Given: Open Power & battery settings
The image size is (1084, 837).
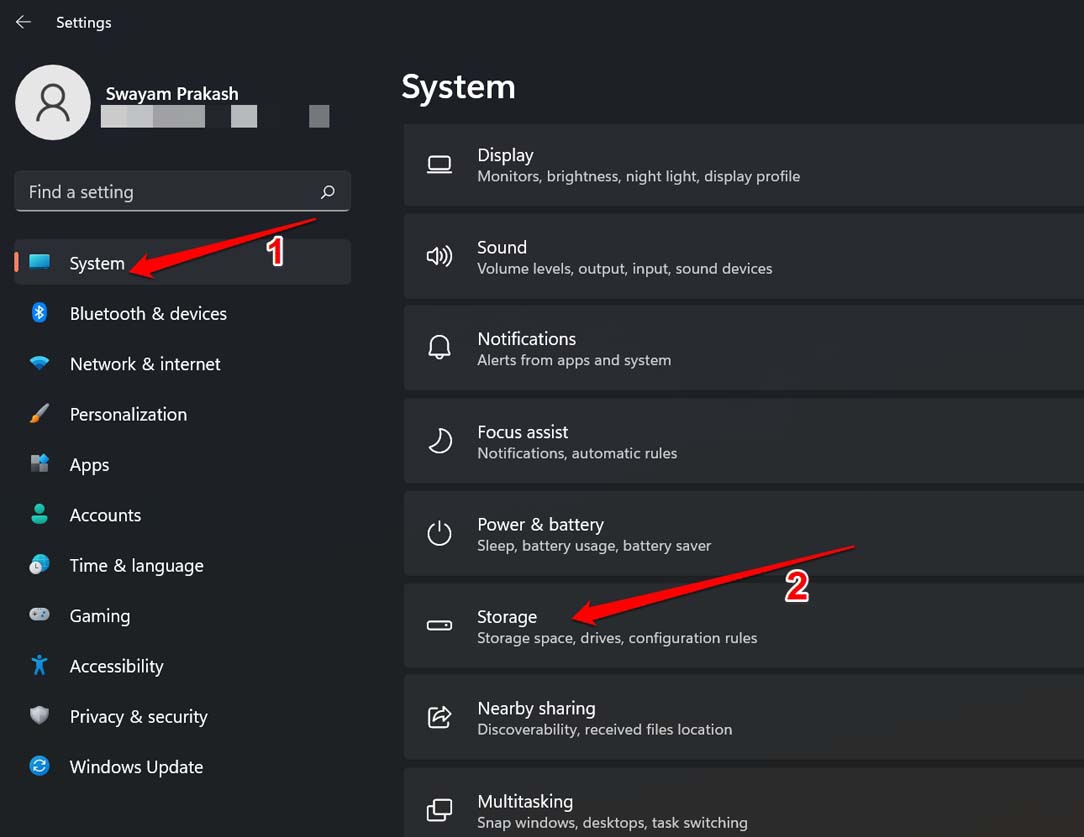Looking at the screenshot, I should click(x=742, y=533).
